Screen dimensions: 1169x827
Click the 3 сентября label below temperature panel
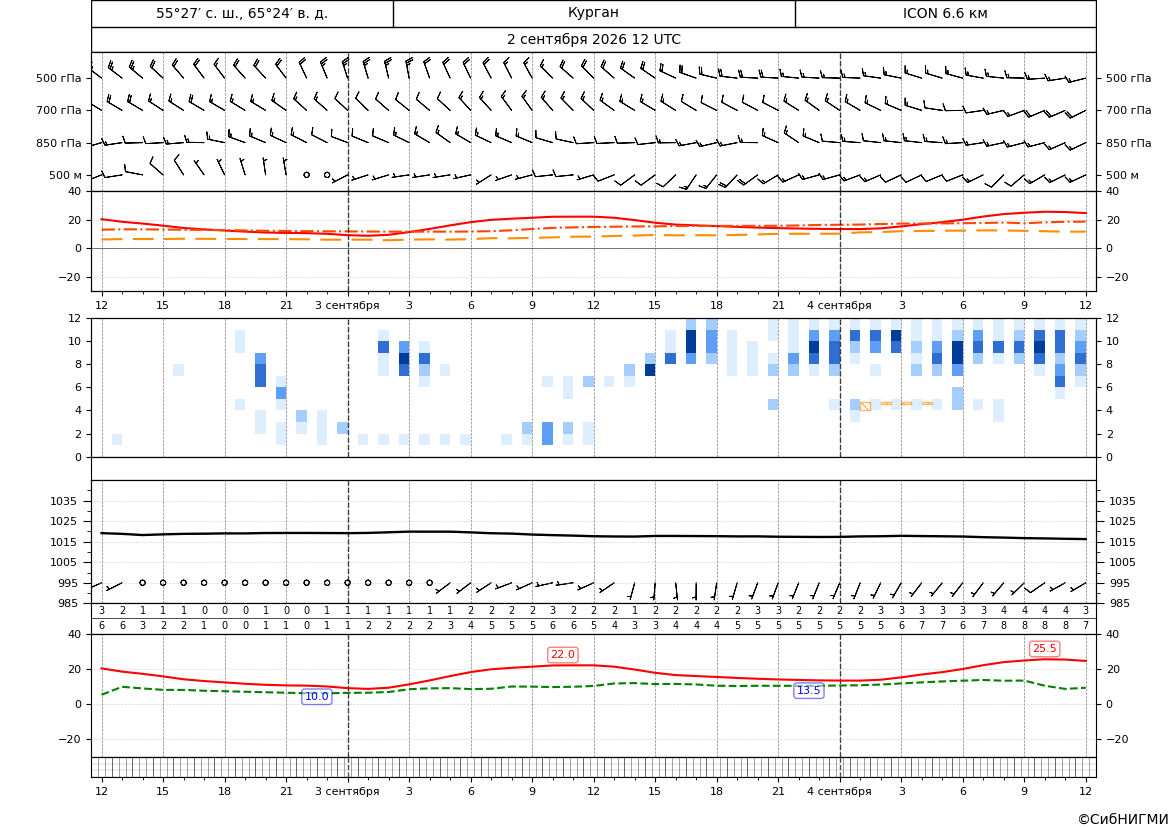point(347,305)
